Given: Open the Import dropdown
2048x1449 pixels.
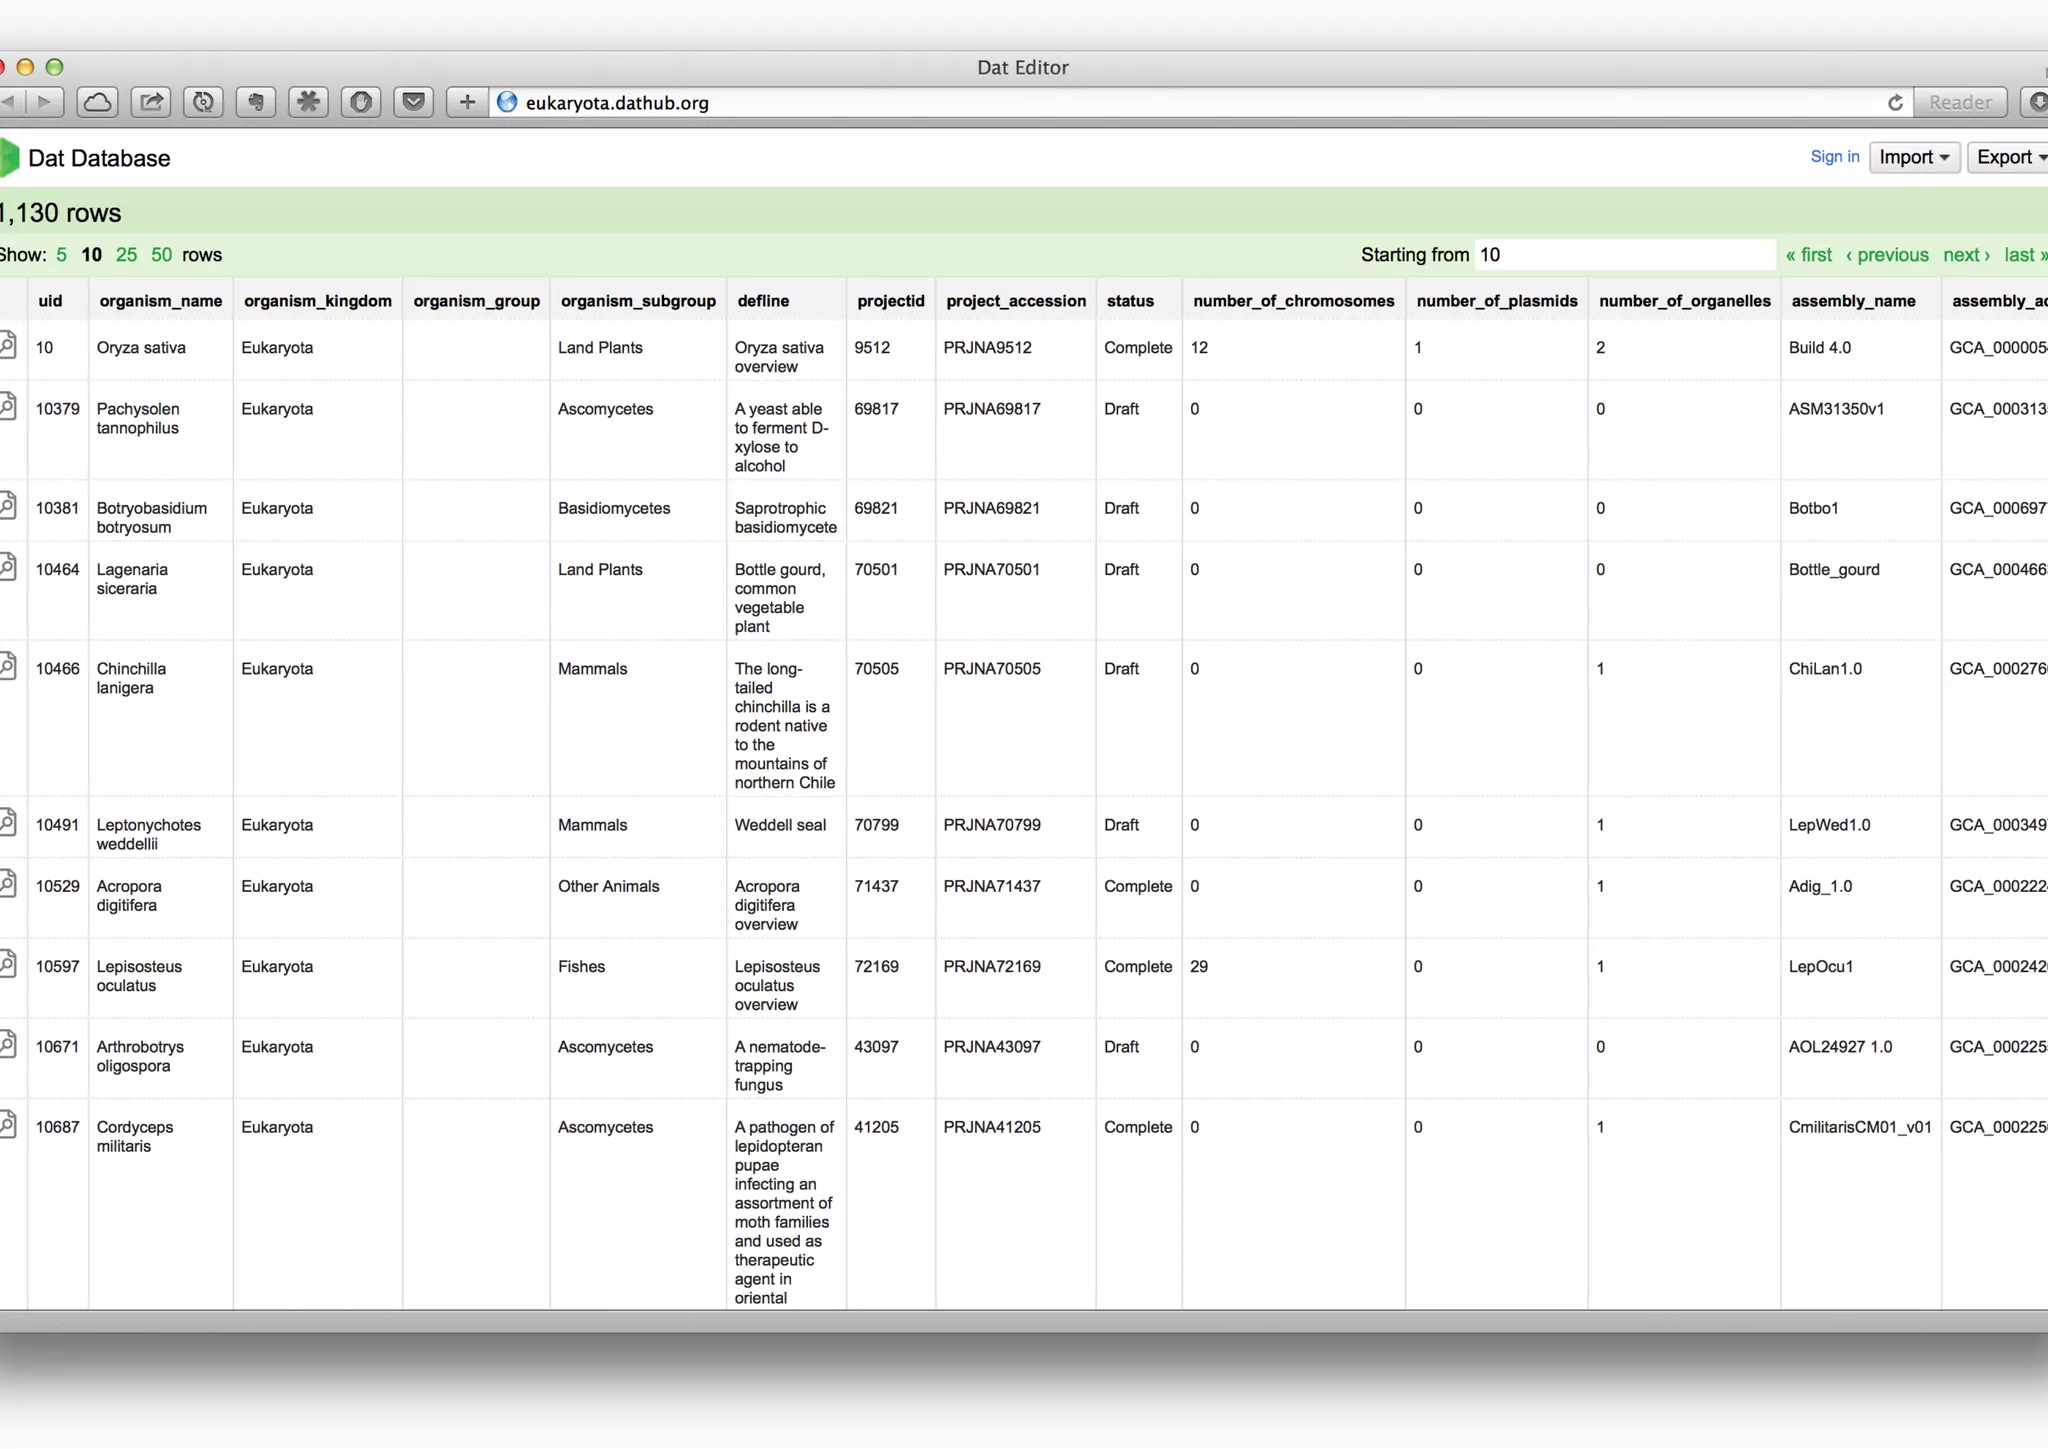Looking at the screenshot, I should pos(1913,157).
